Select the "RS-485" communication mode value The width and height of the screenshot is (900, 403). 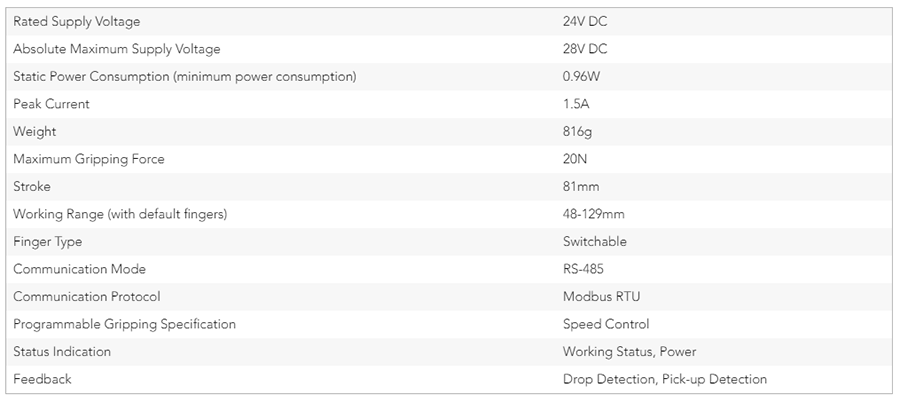pos(583,269)
